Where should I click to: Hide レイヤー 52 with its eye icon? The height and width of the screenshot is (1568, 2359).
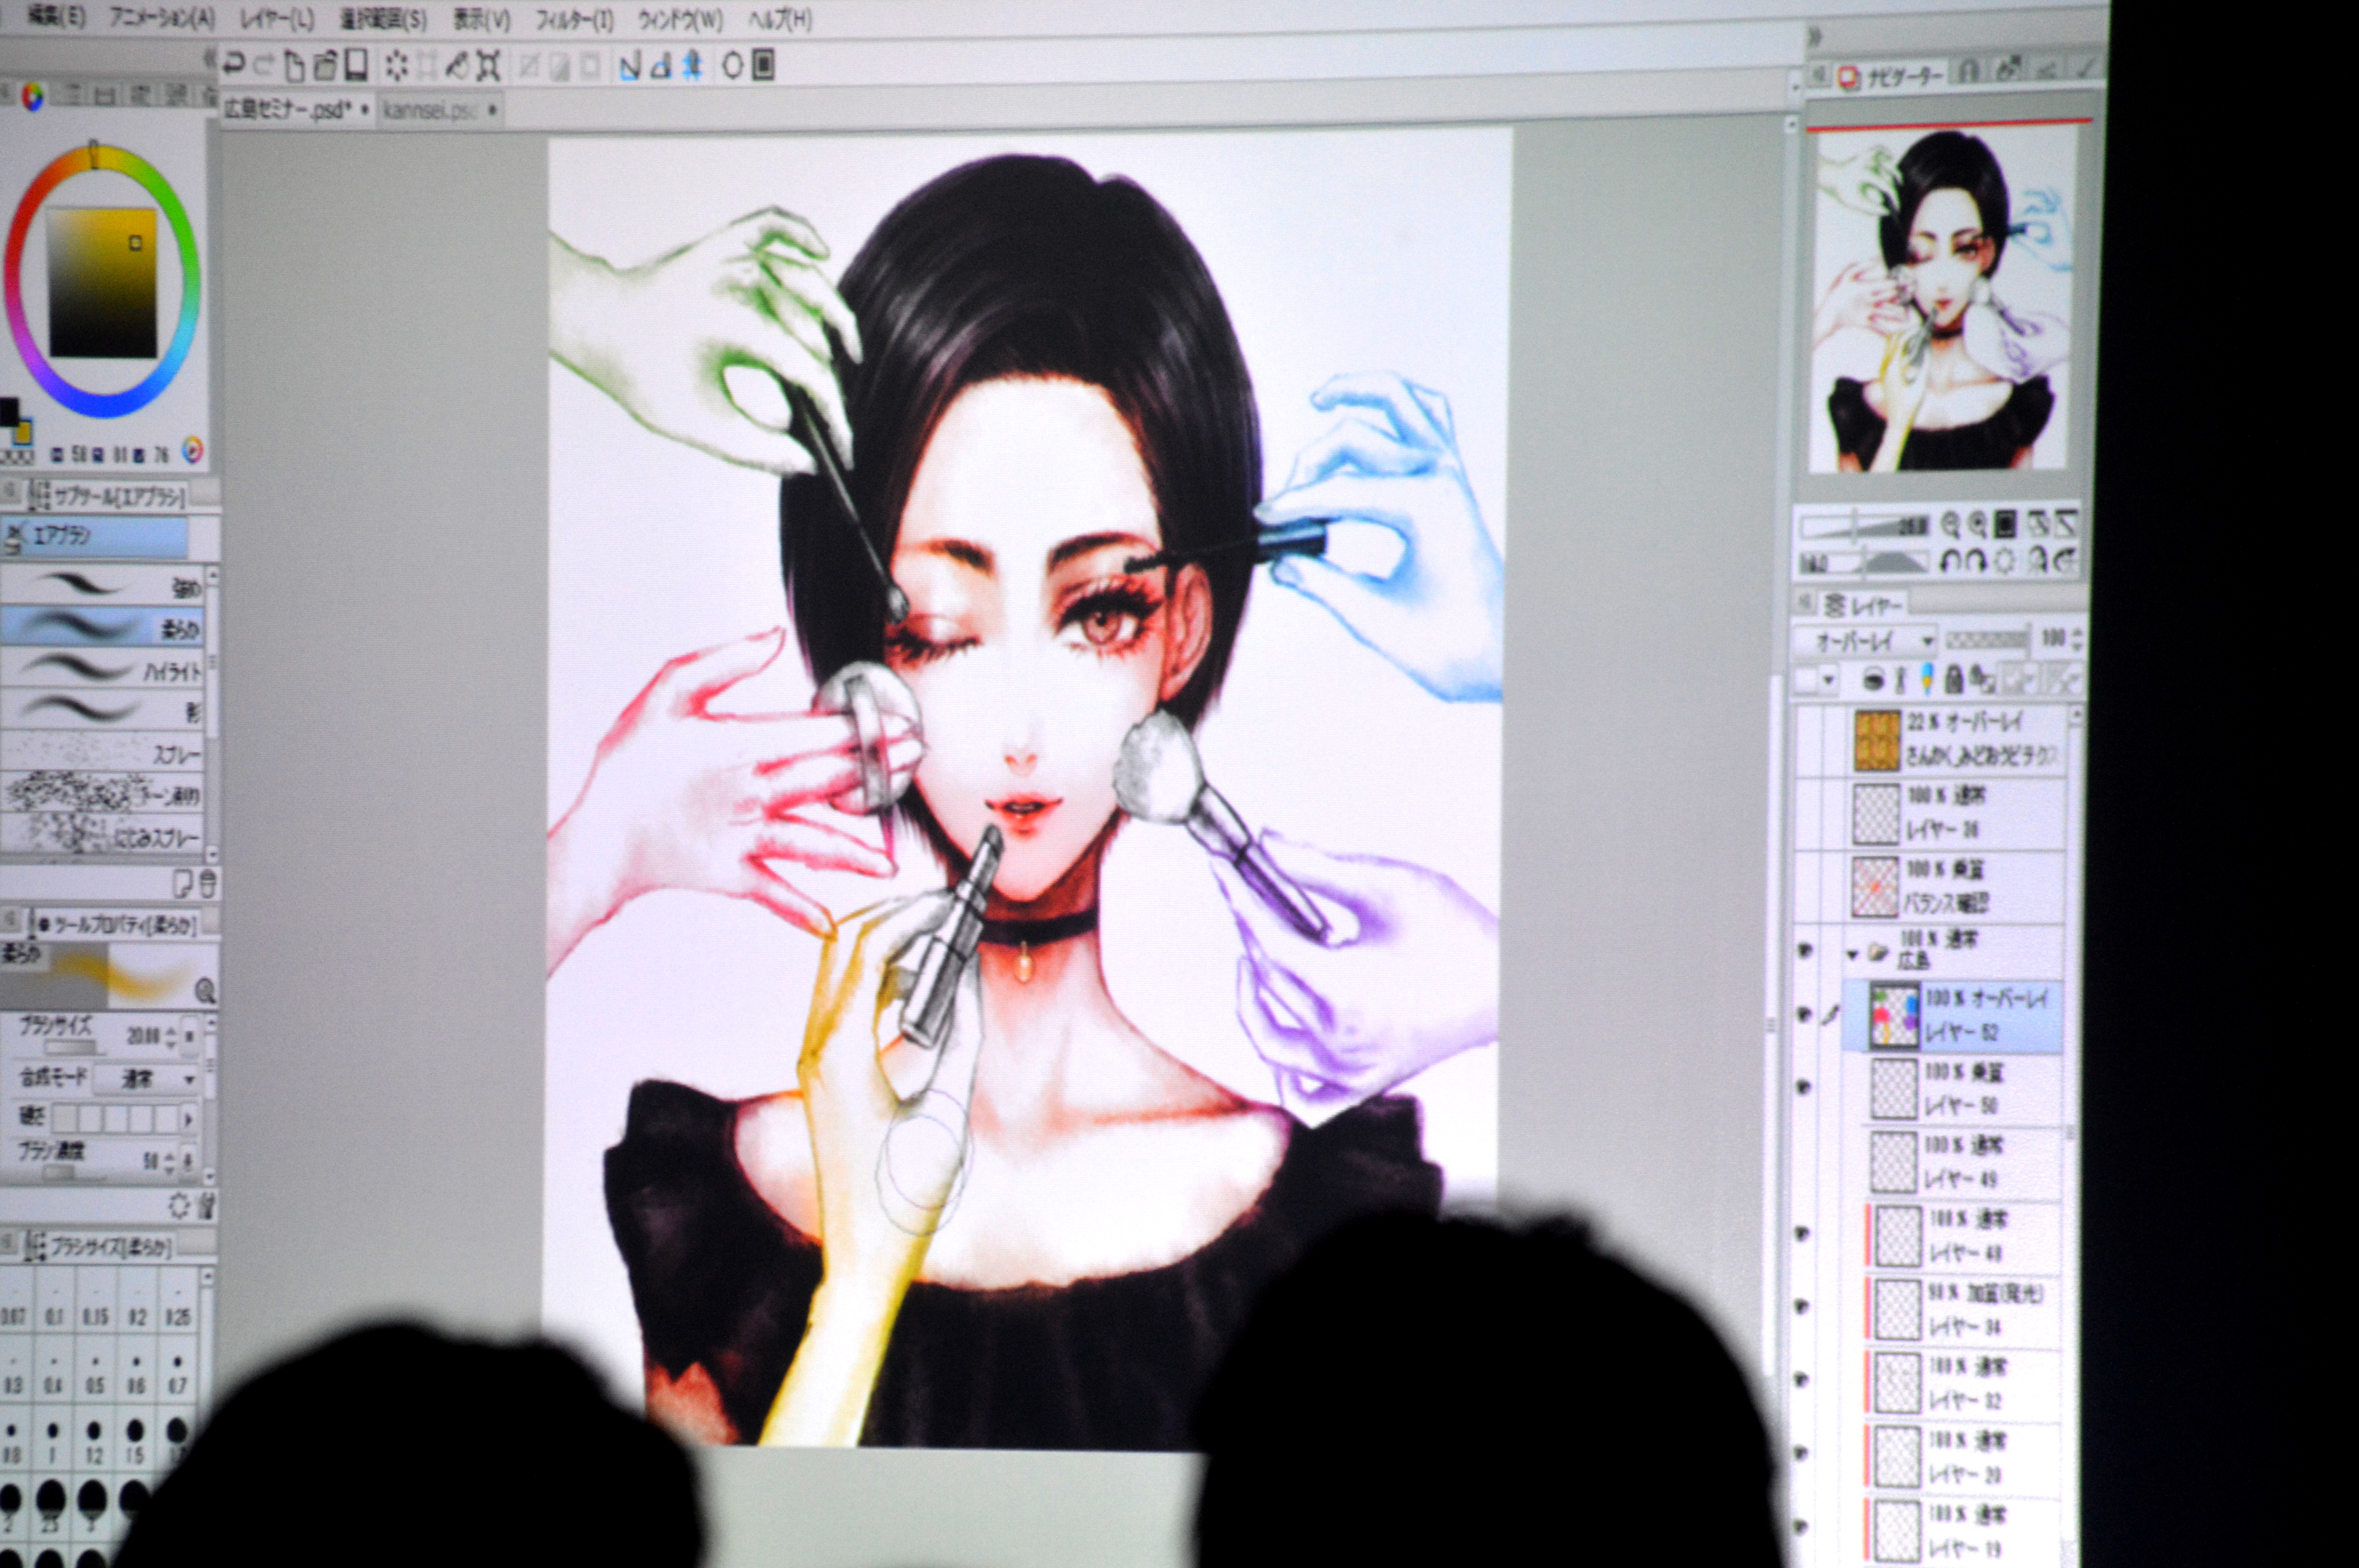(x=1805, y=1015)
